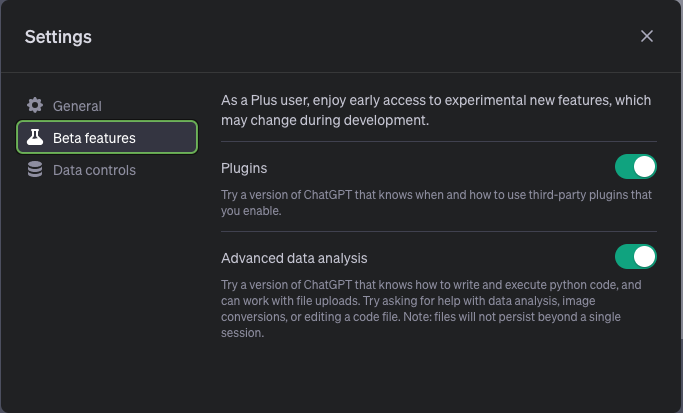The image size is (683, 413).
Task: Close the Settings dialog with the X
Action: click(647, 37)
